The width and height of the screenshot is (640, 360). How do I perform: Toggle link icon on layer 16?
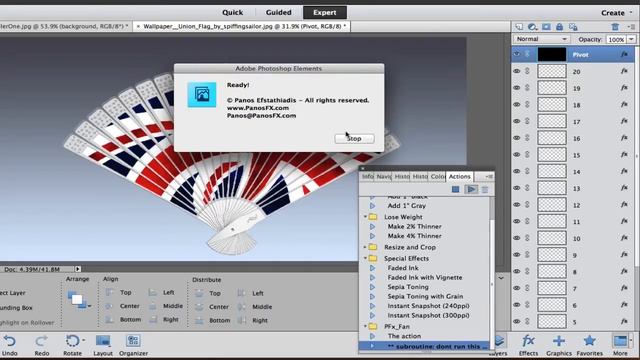(x=527, y=138)
